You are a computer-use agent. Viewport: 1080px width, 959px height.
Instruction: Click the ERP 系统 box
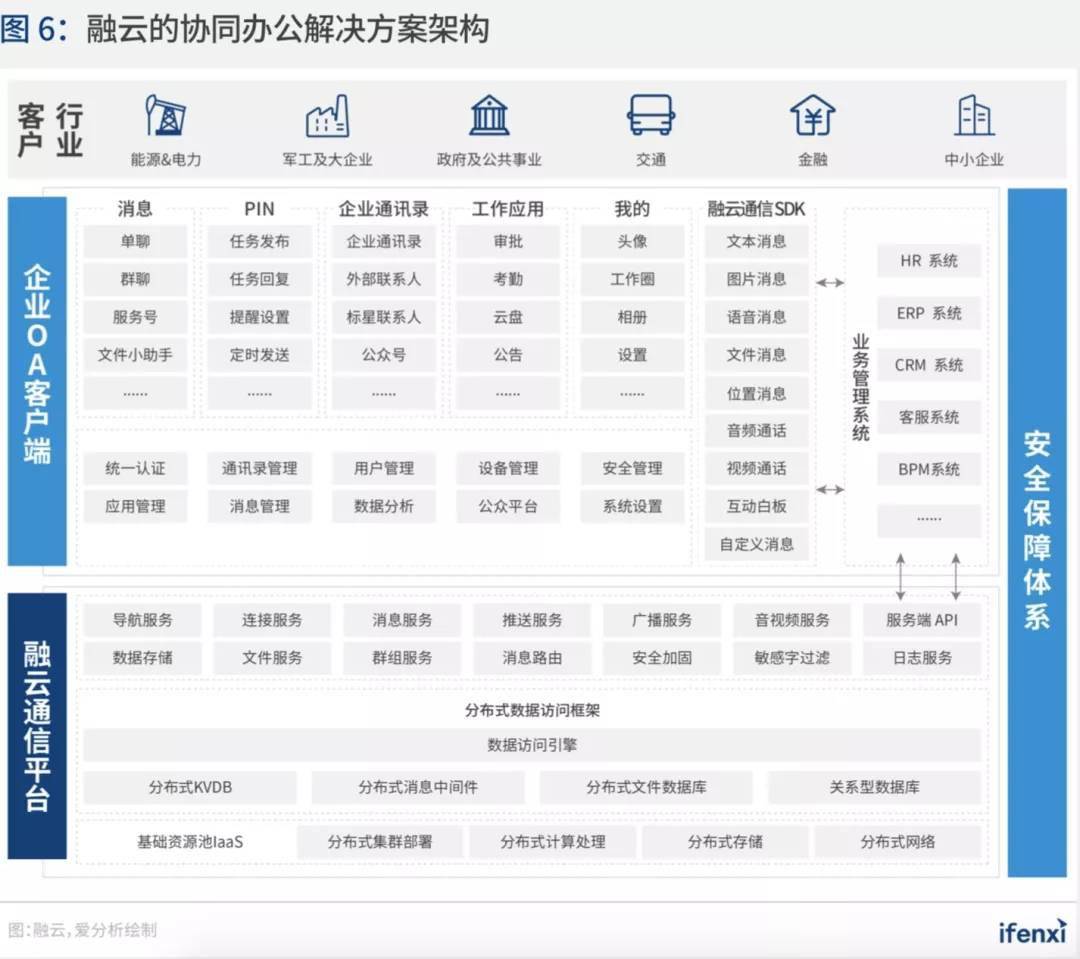pyautogui.click(x=929, y=313)
